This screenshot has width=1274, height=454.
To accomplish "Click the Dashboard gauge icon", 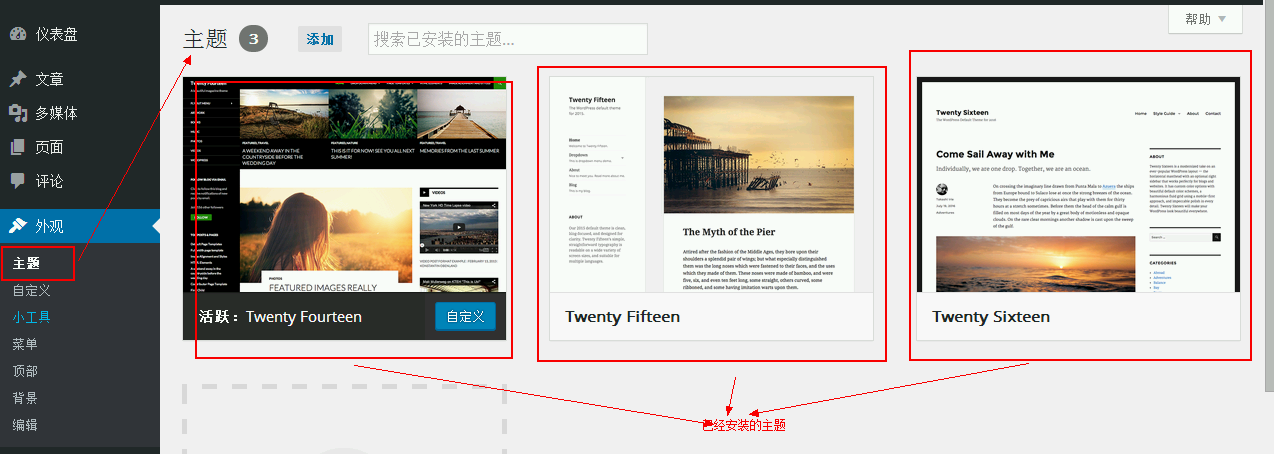I will point(18,34).
